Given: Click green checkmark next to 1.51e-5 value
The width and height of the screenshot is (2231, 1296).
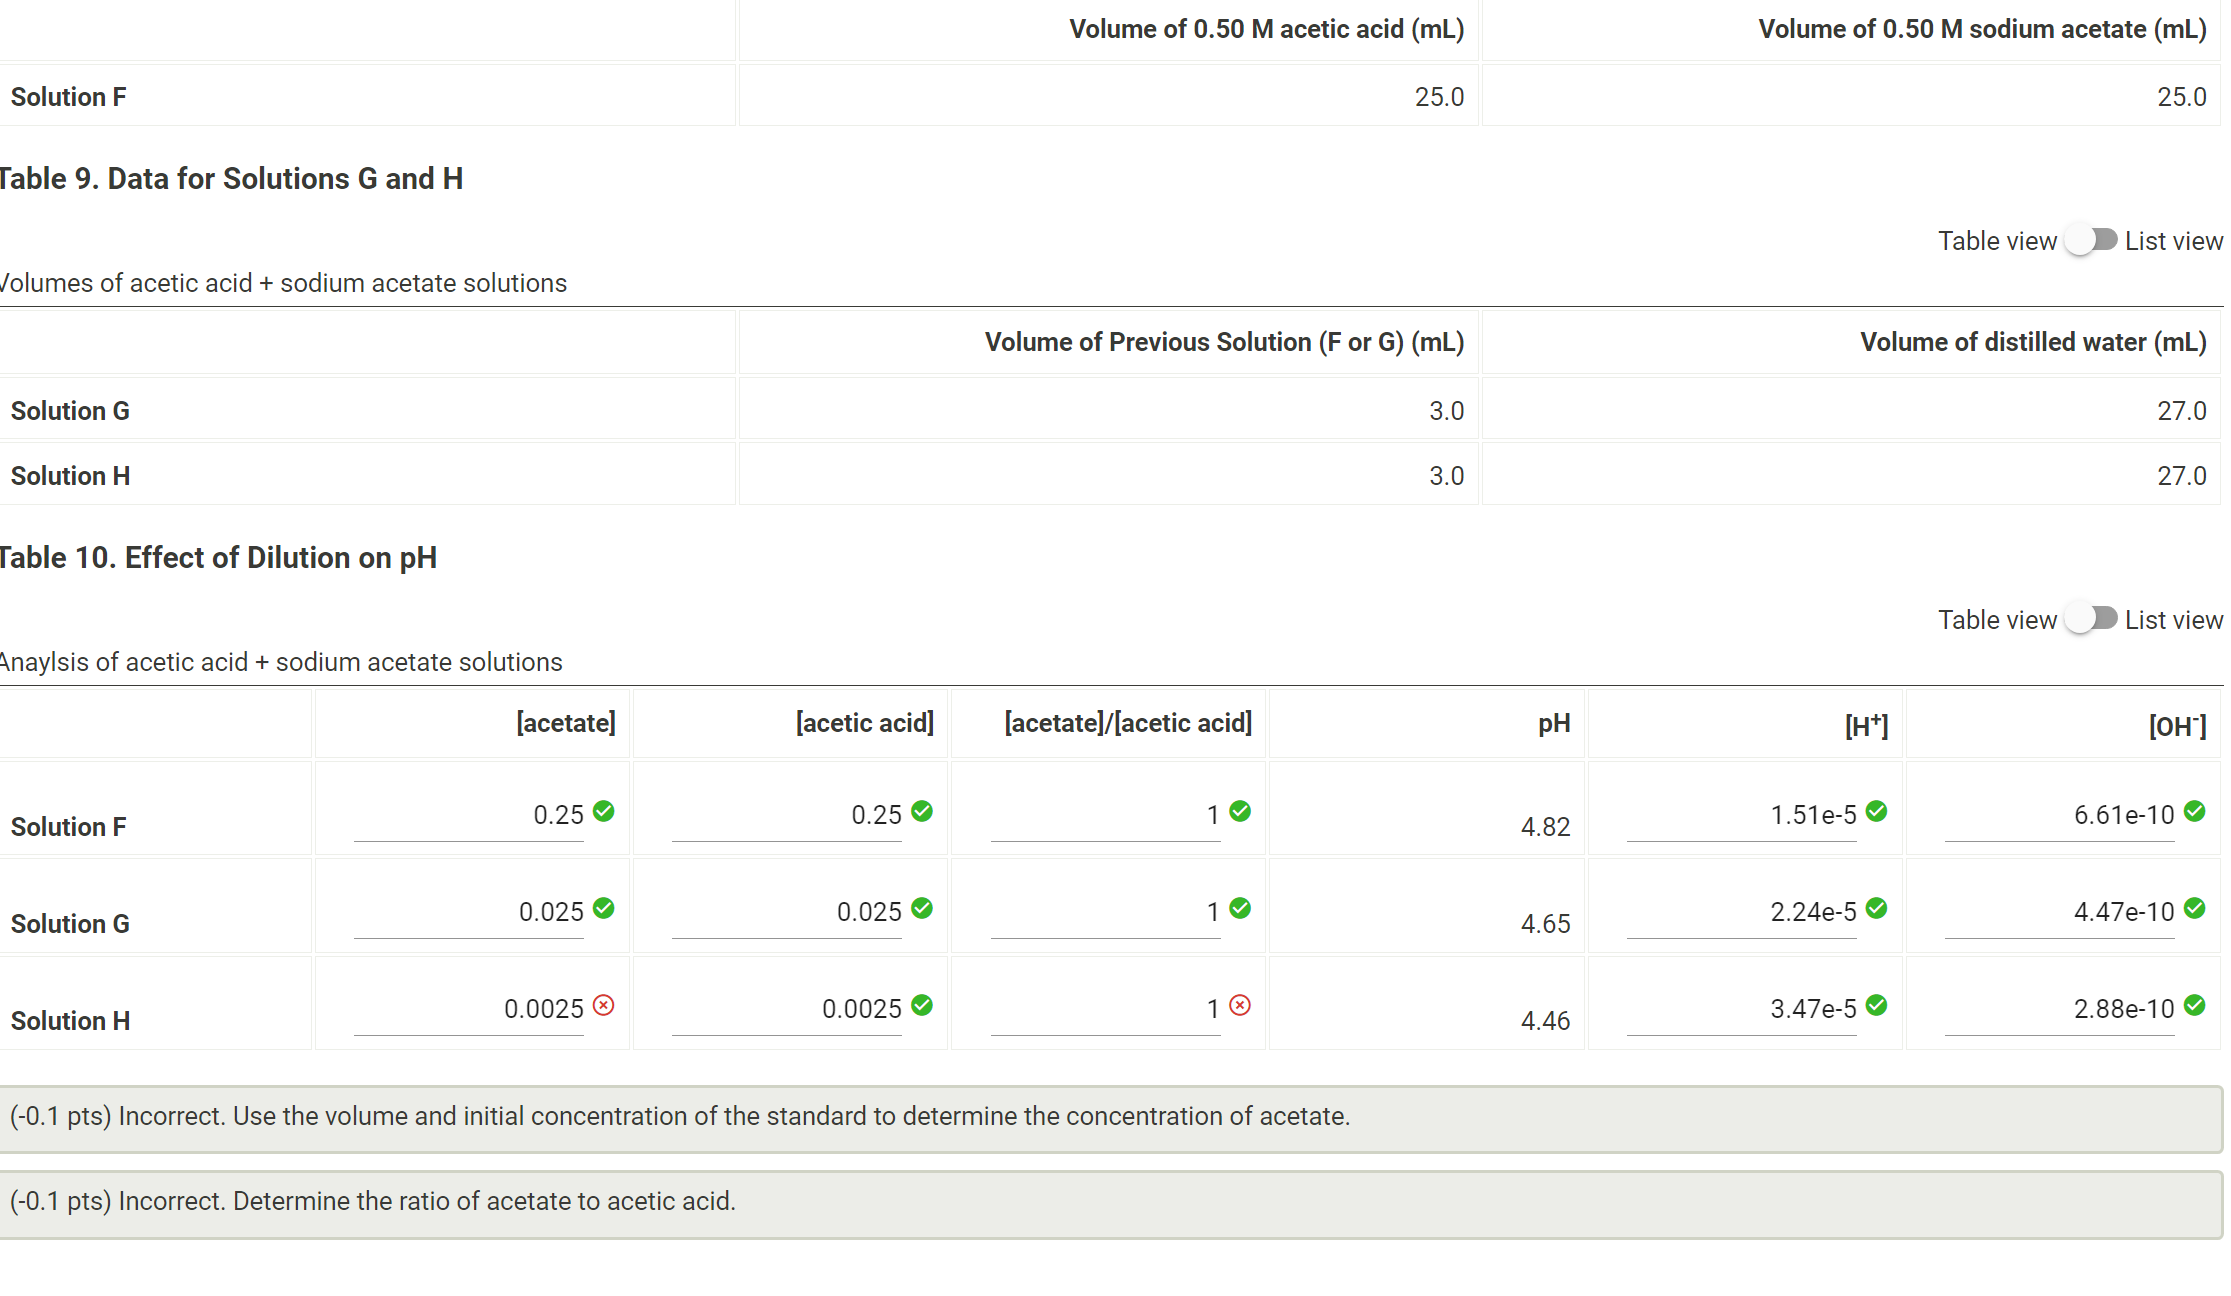Looking at the screenshot, I should (x=1876, y=811).
